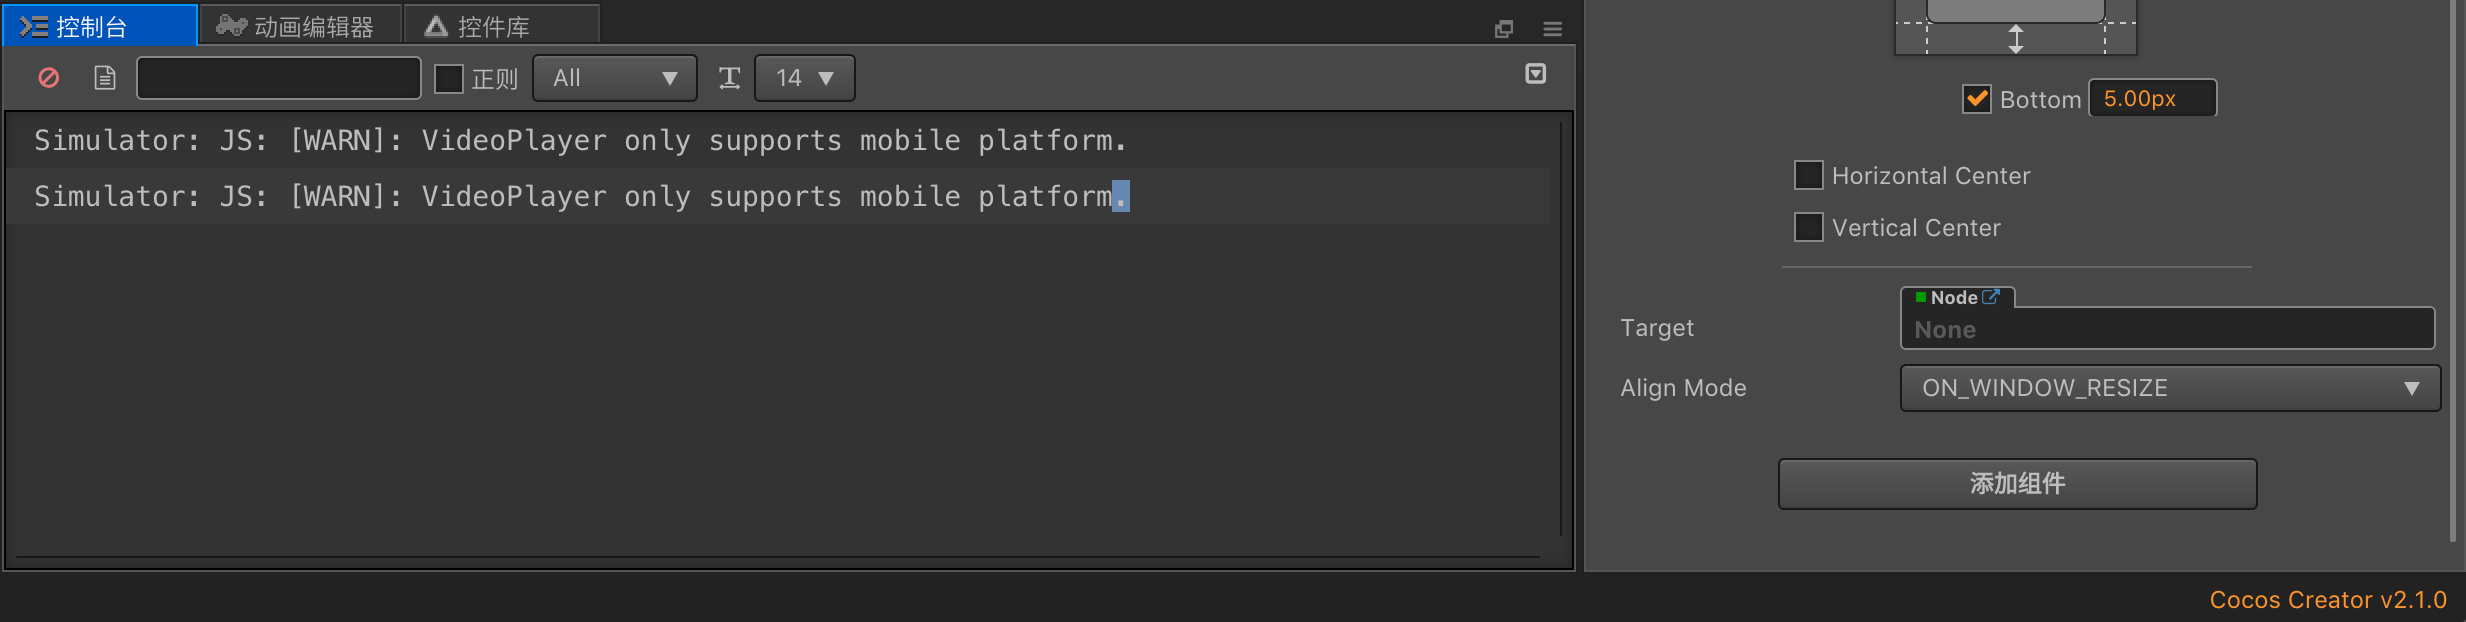Image resolution: width=2466 pixels, height=622 pixels.
Task: Open the font size 14 dropdown
Action: (x=804, y=78)
